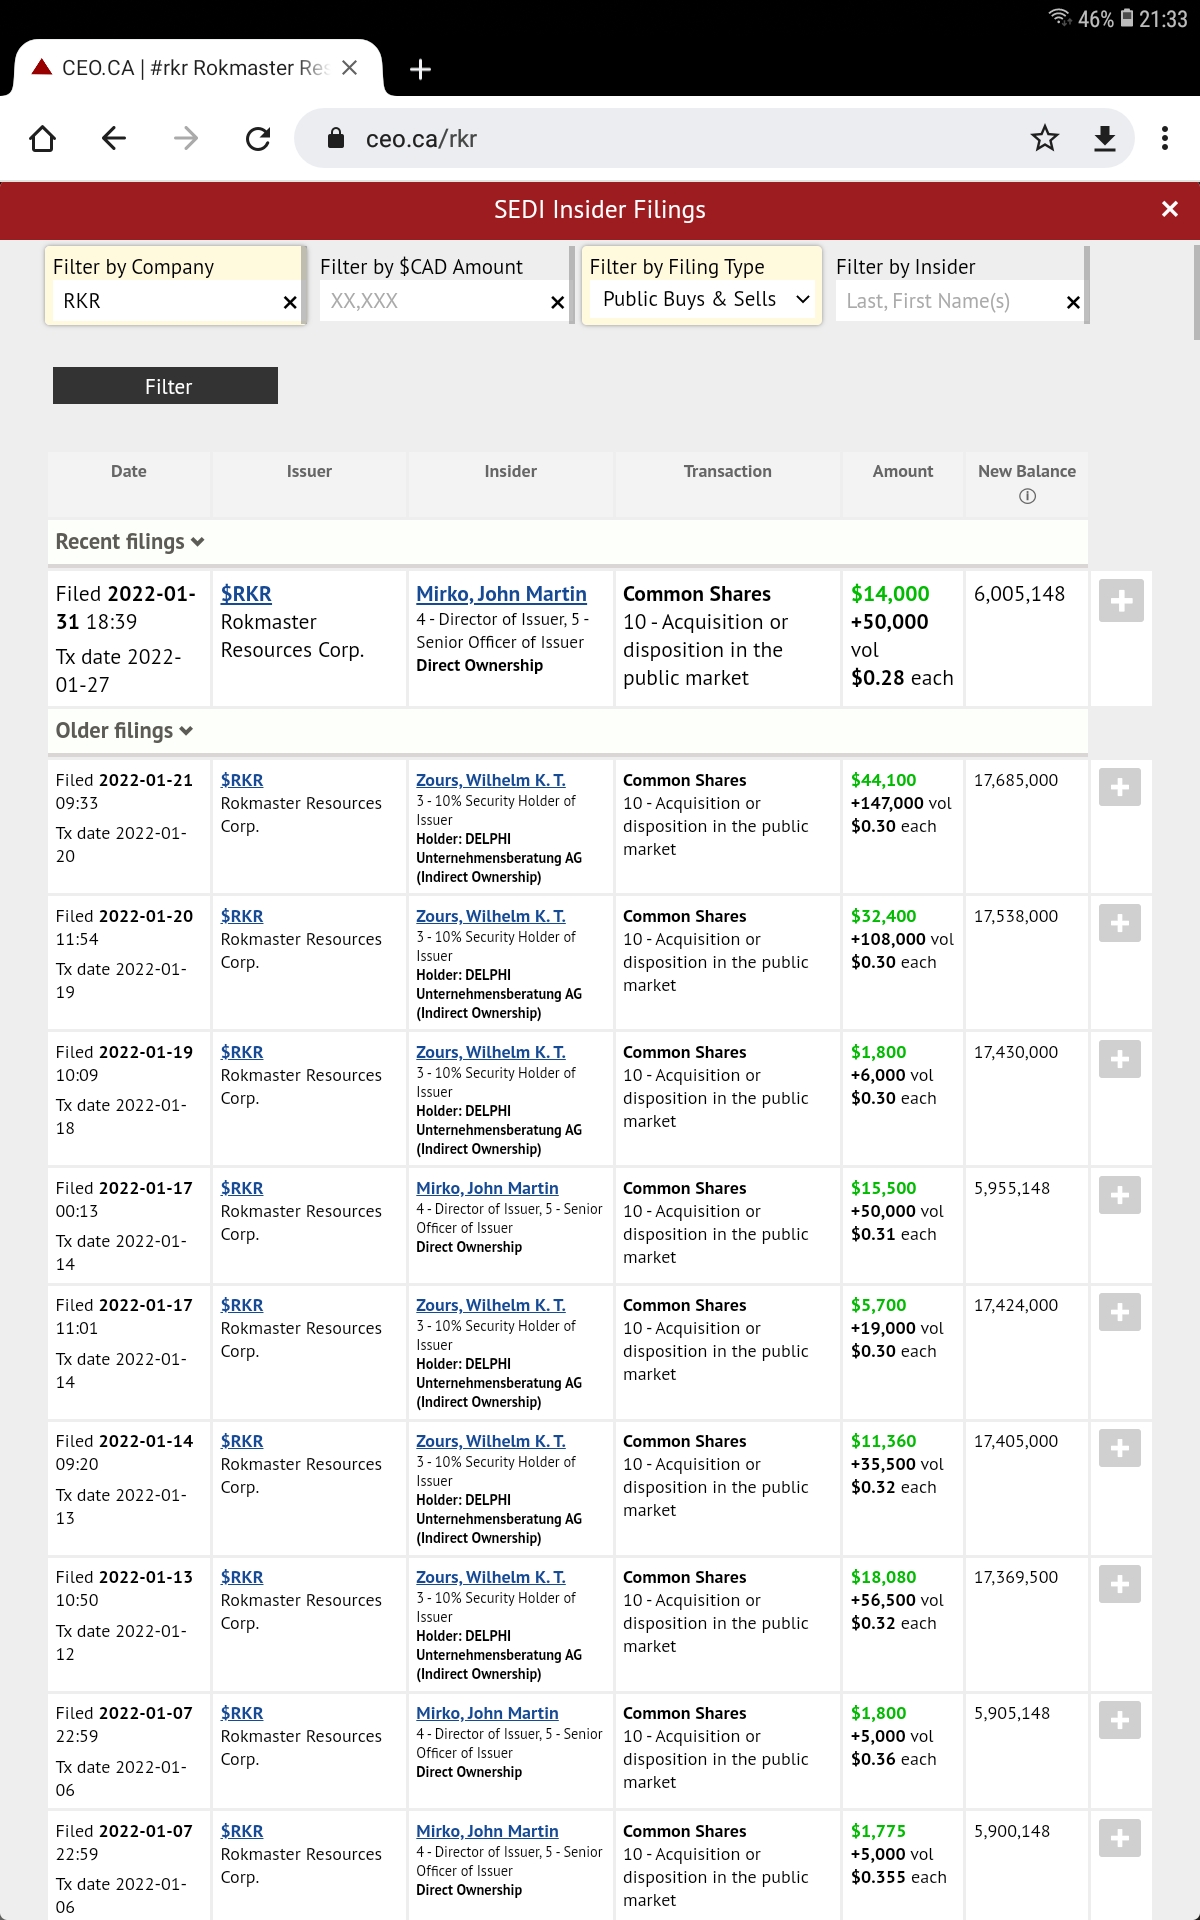This screenshot has height=1920, width=1200.
Task: Expand the 2022-01-17 00:13 Mirko filing
Action: click(1120, 1195)
